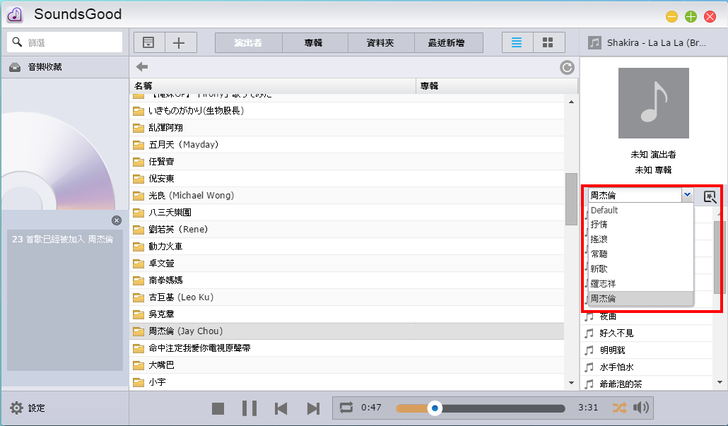Skip to the previous track

[282, 408]
